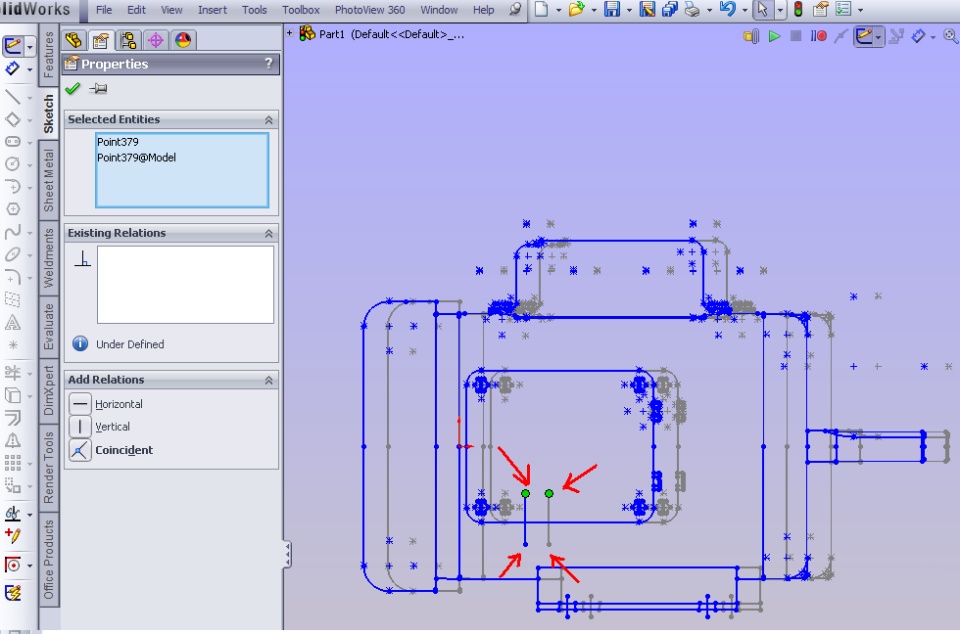Open the FeatureManager design tree tab icon
The image size is (960, 634).
(74, 40)
